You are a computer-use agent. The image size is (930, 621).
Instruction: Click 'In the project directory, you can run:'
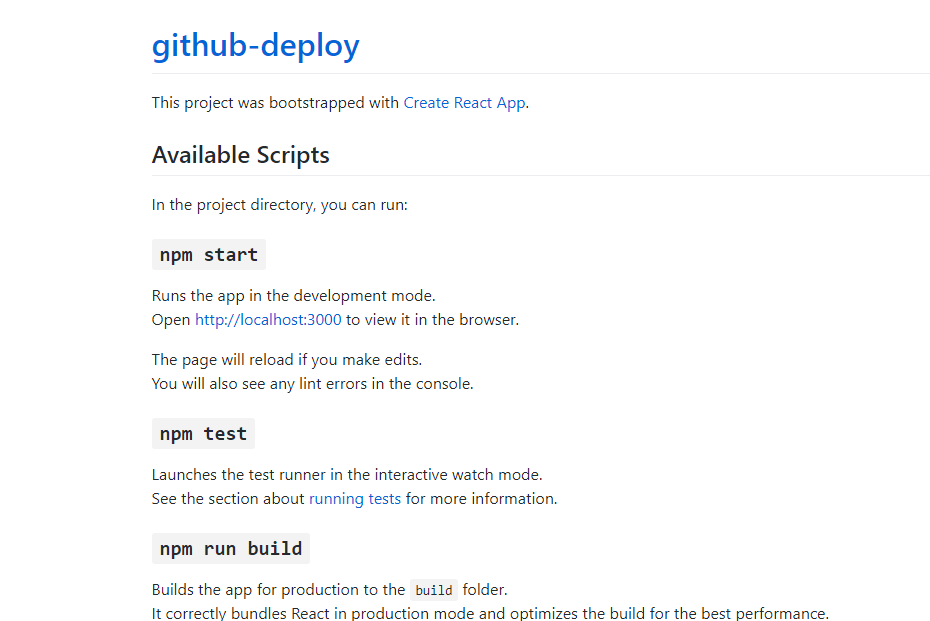279,205
